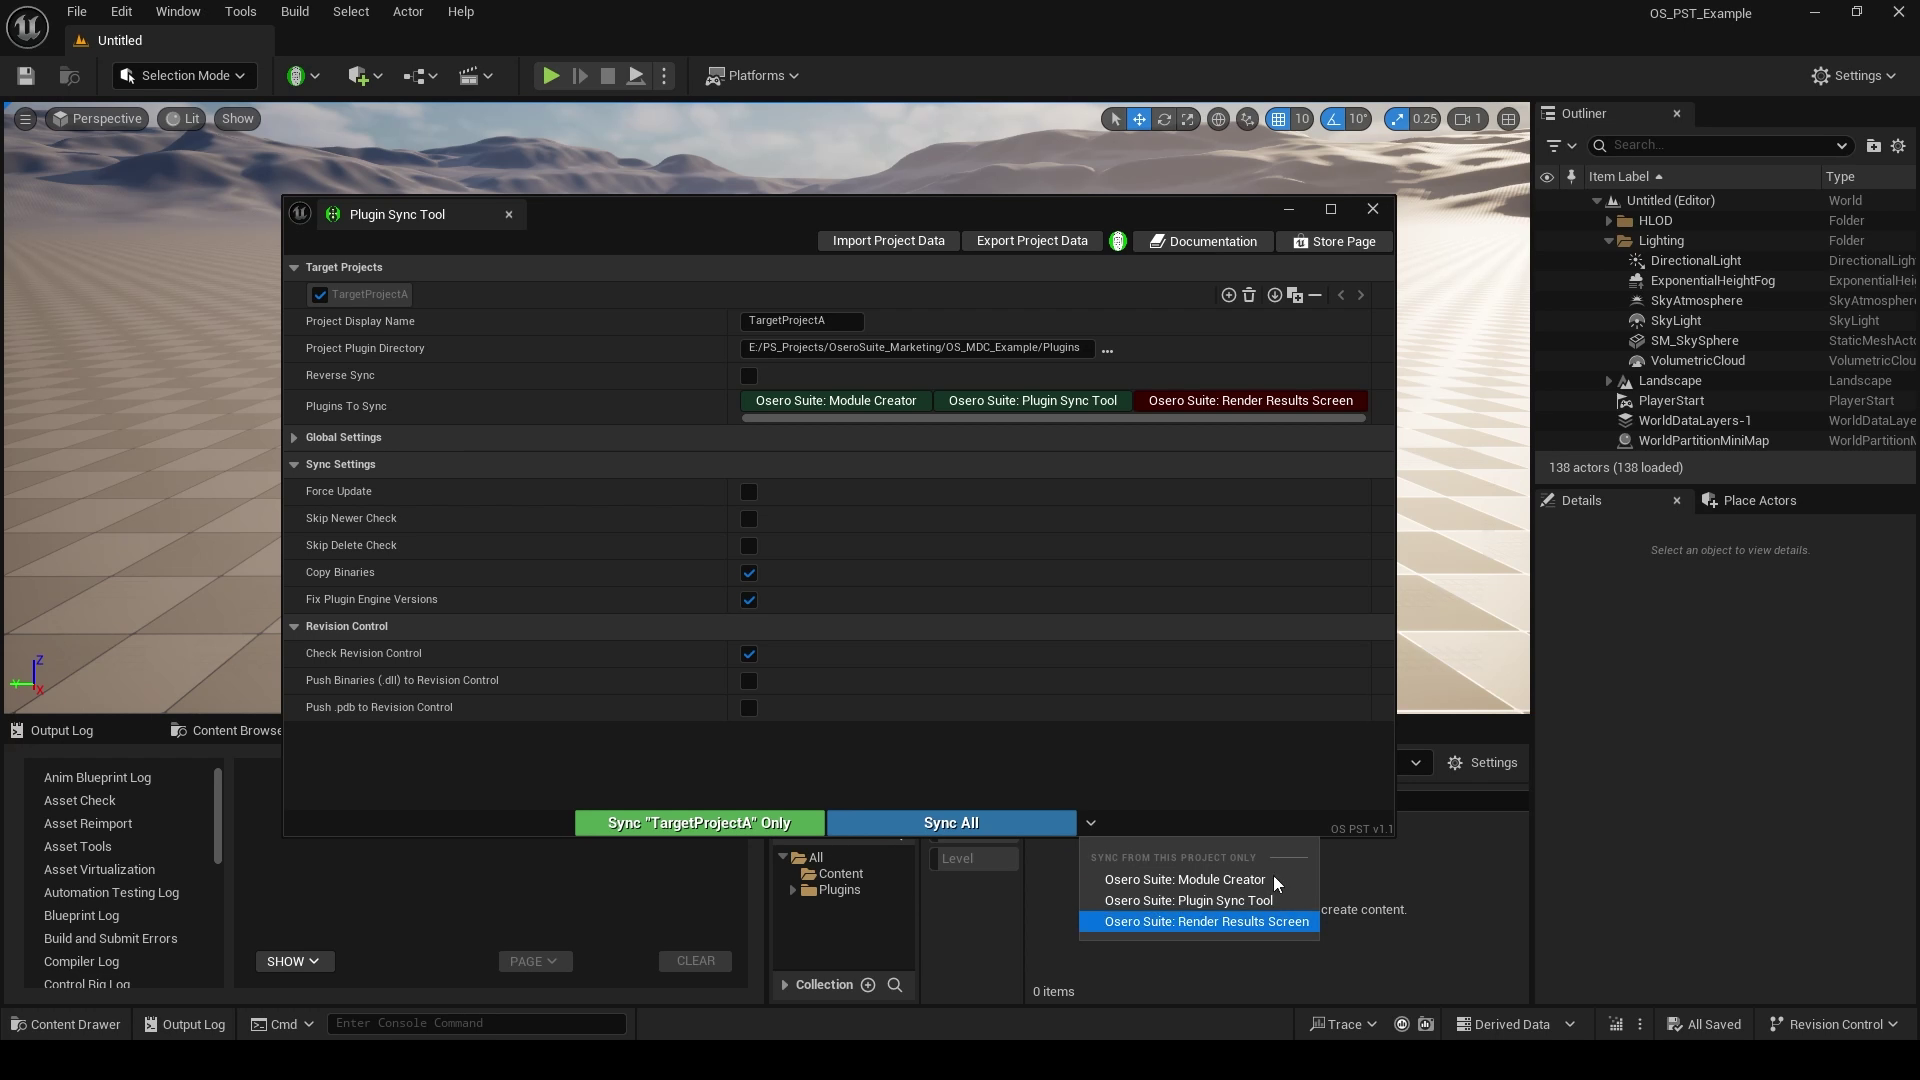1920x1080 pixels.
Task: Click the Save current level icon
Action: point(26,76)
